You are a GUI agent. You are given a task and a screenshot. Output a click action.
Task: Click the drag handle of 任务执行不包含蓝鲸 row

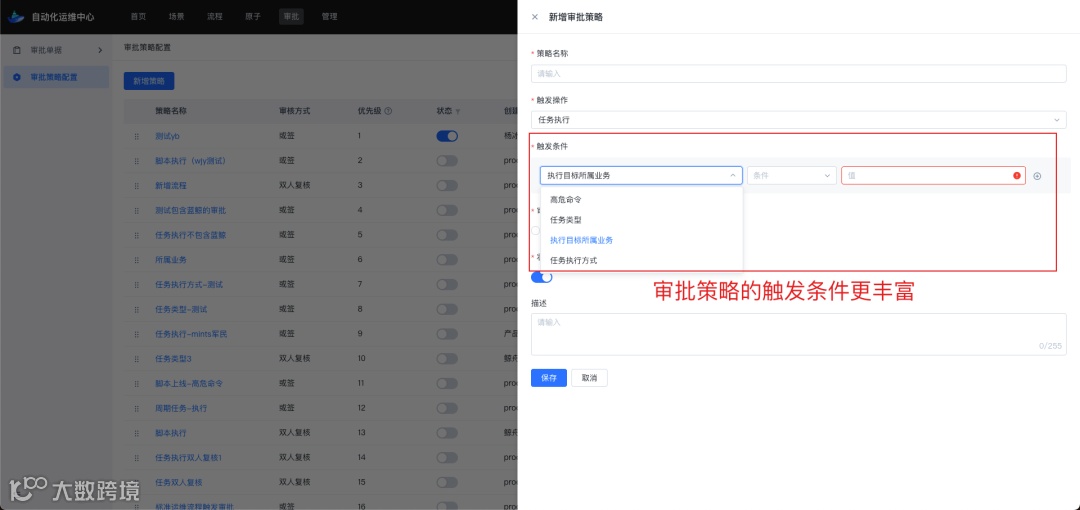(x=136, y=236)
